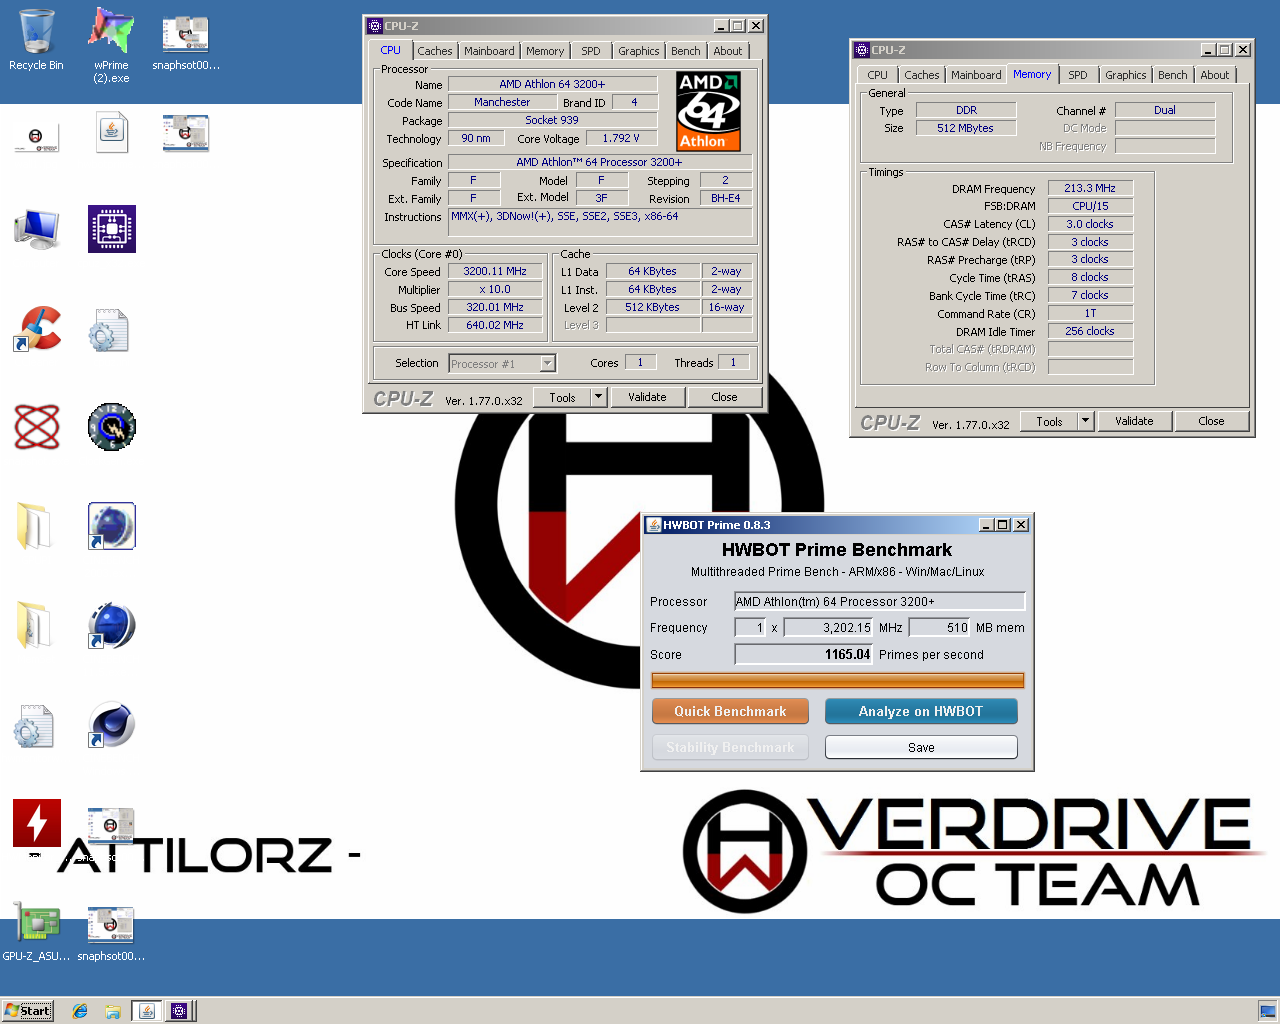
Task: Click the orange benchmark progress bar
Action: click(x=837, y=681)
